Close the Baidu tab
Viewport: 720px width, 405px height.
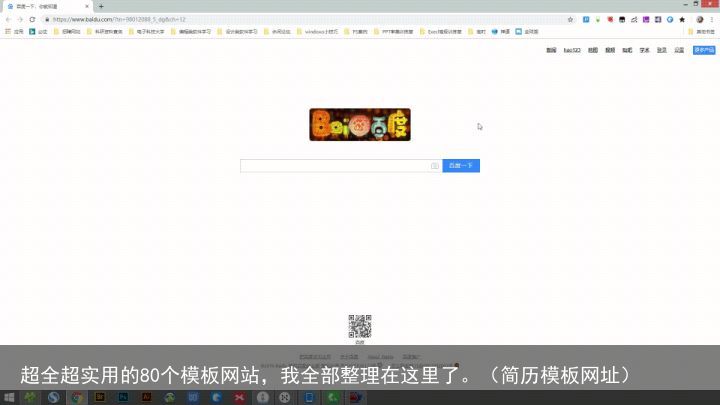(x=87, y=6)
